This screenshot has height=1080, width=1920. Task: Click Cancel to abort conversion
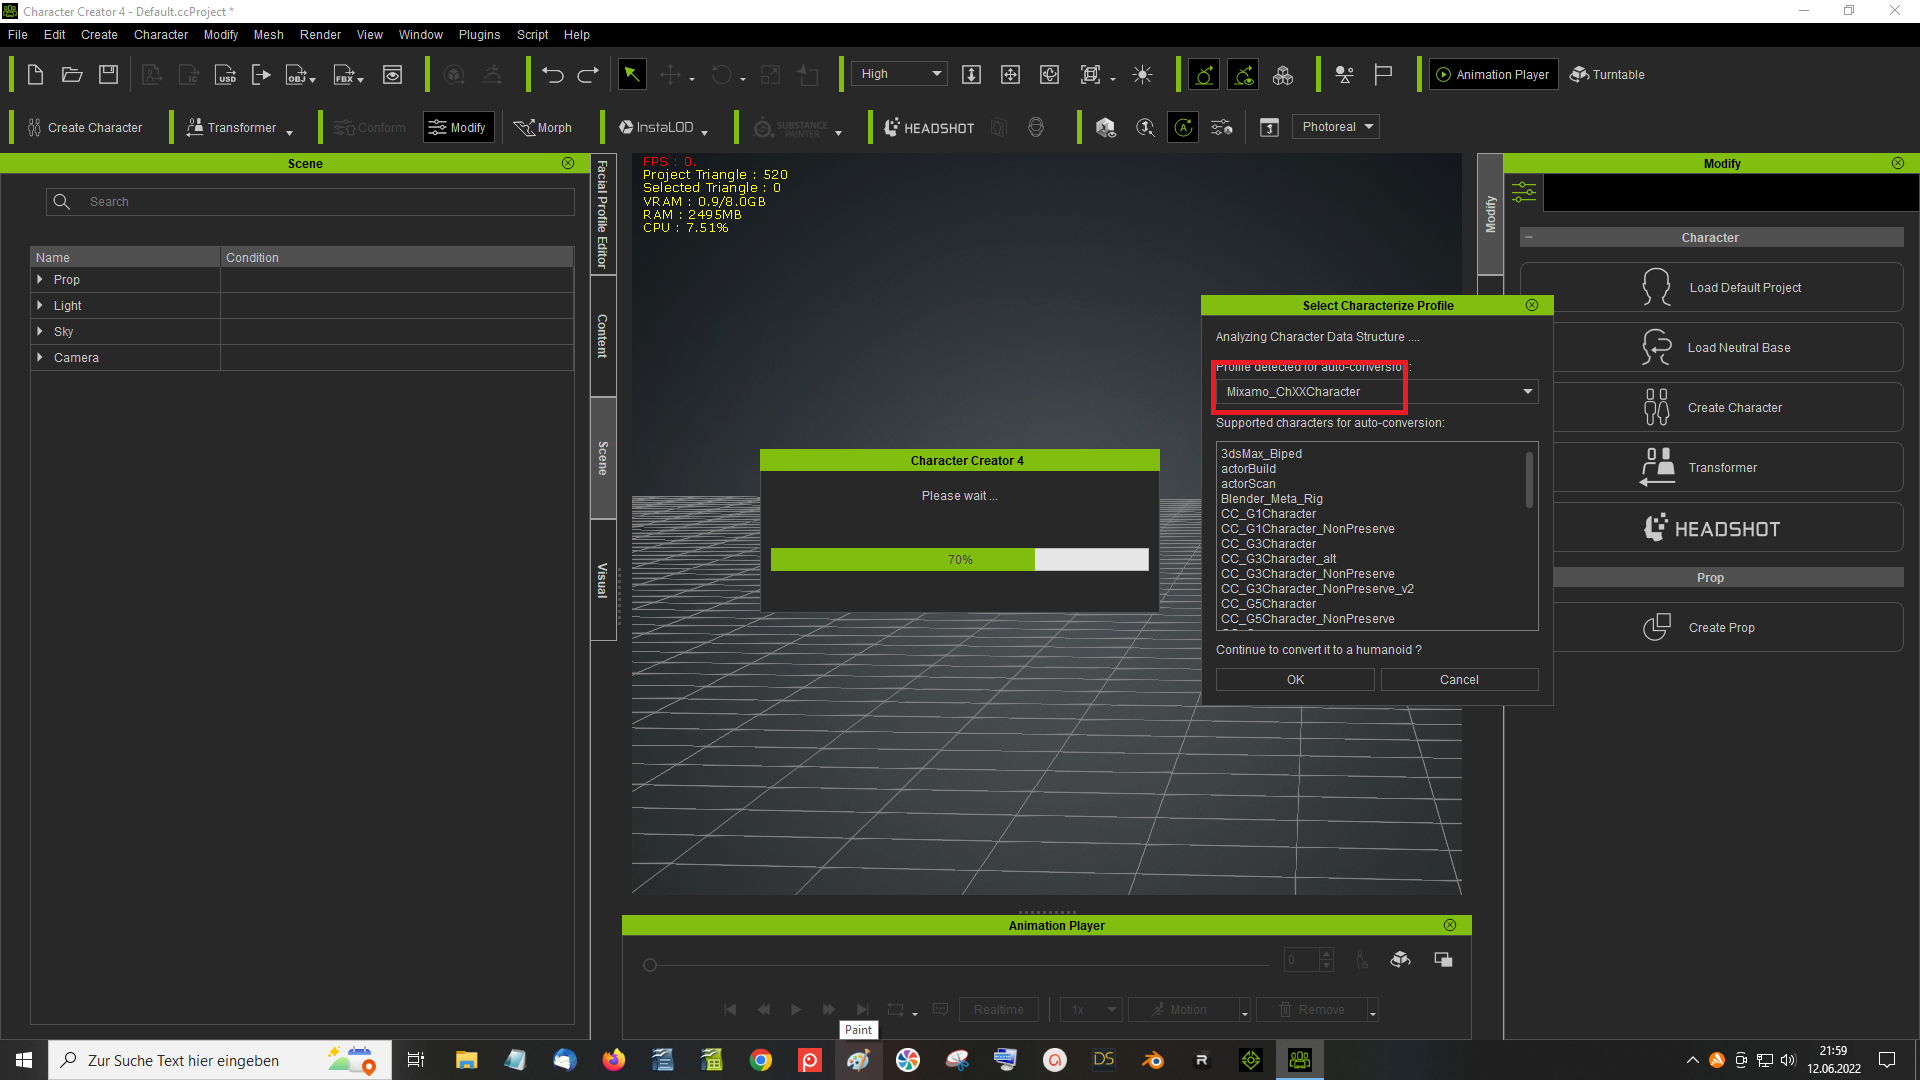point(1458,678)
